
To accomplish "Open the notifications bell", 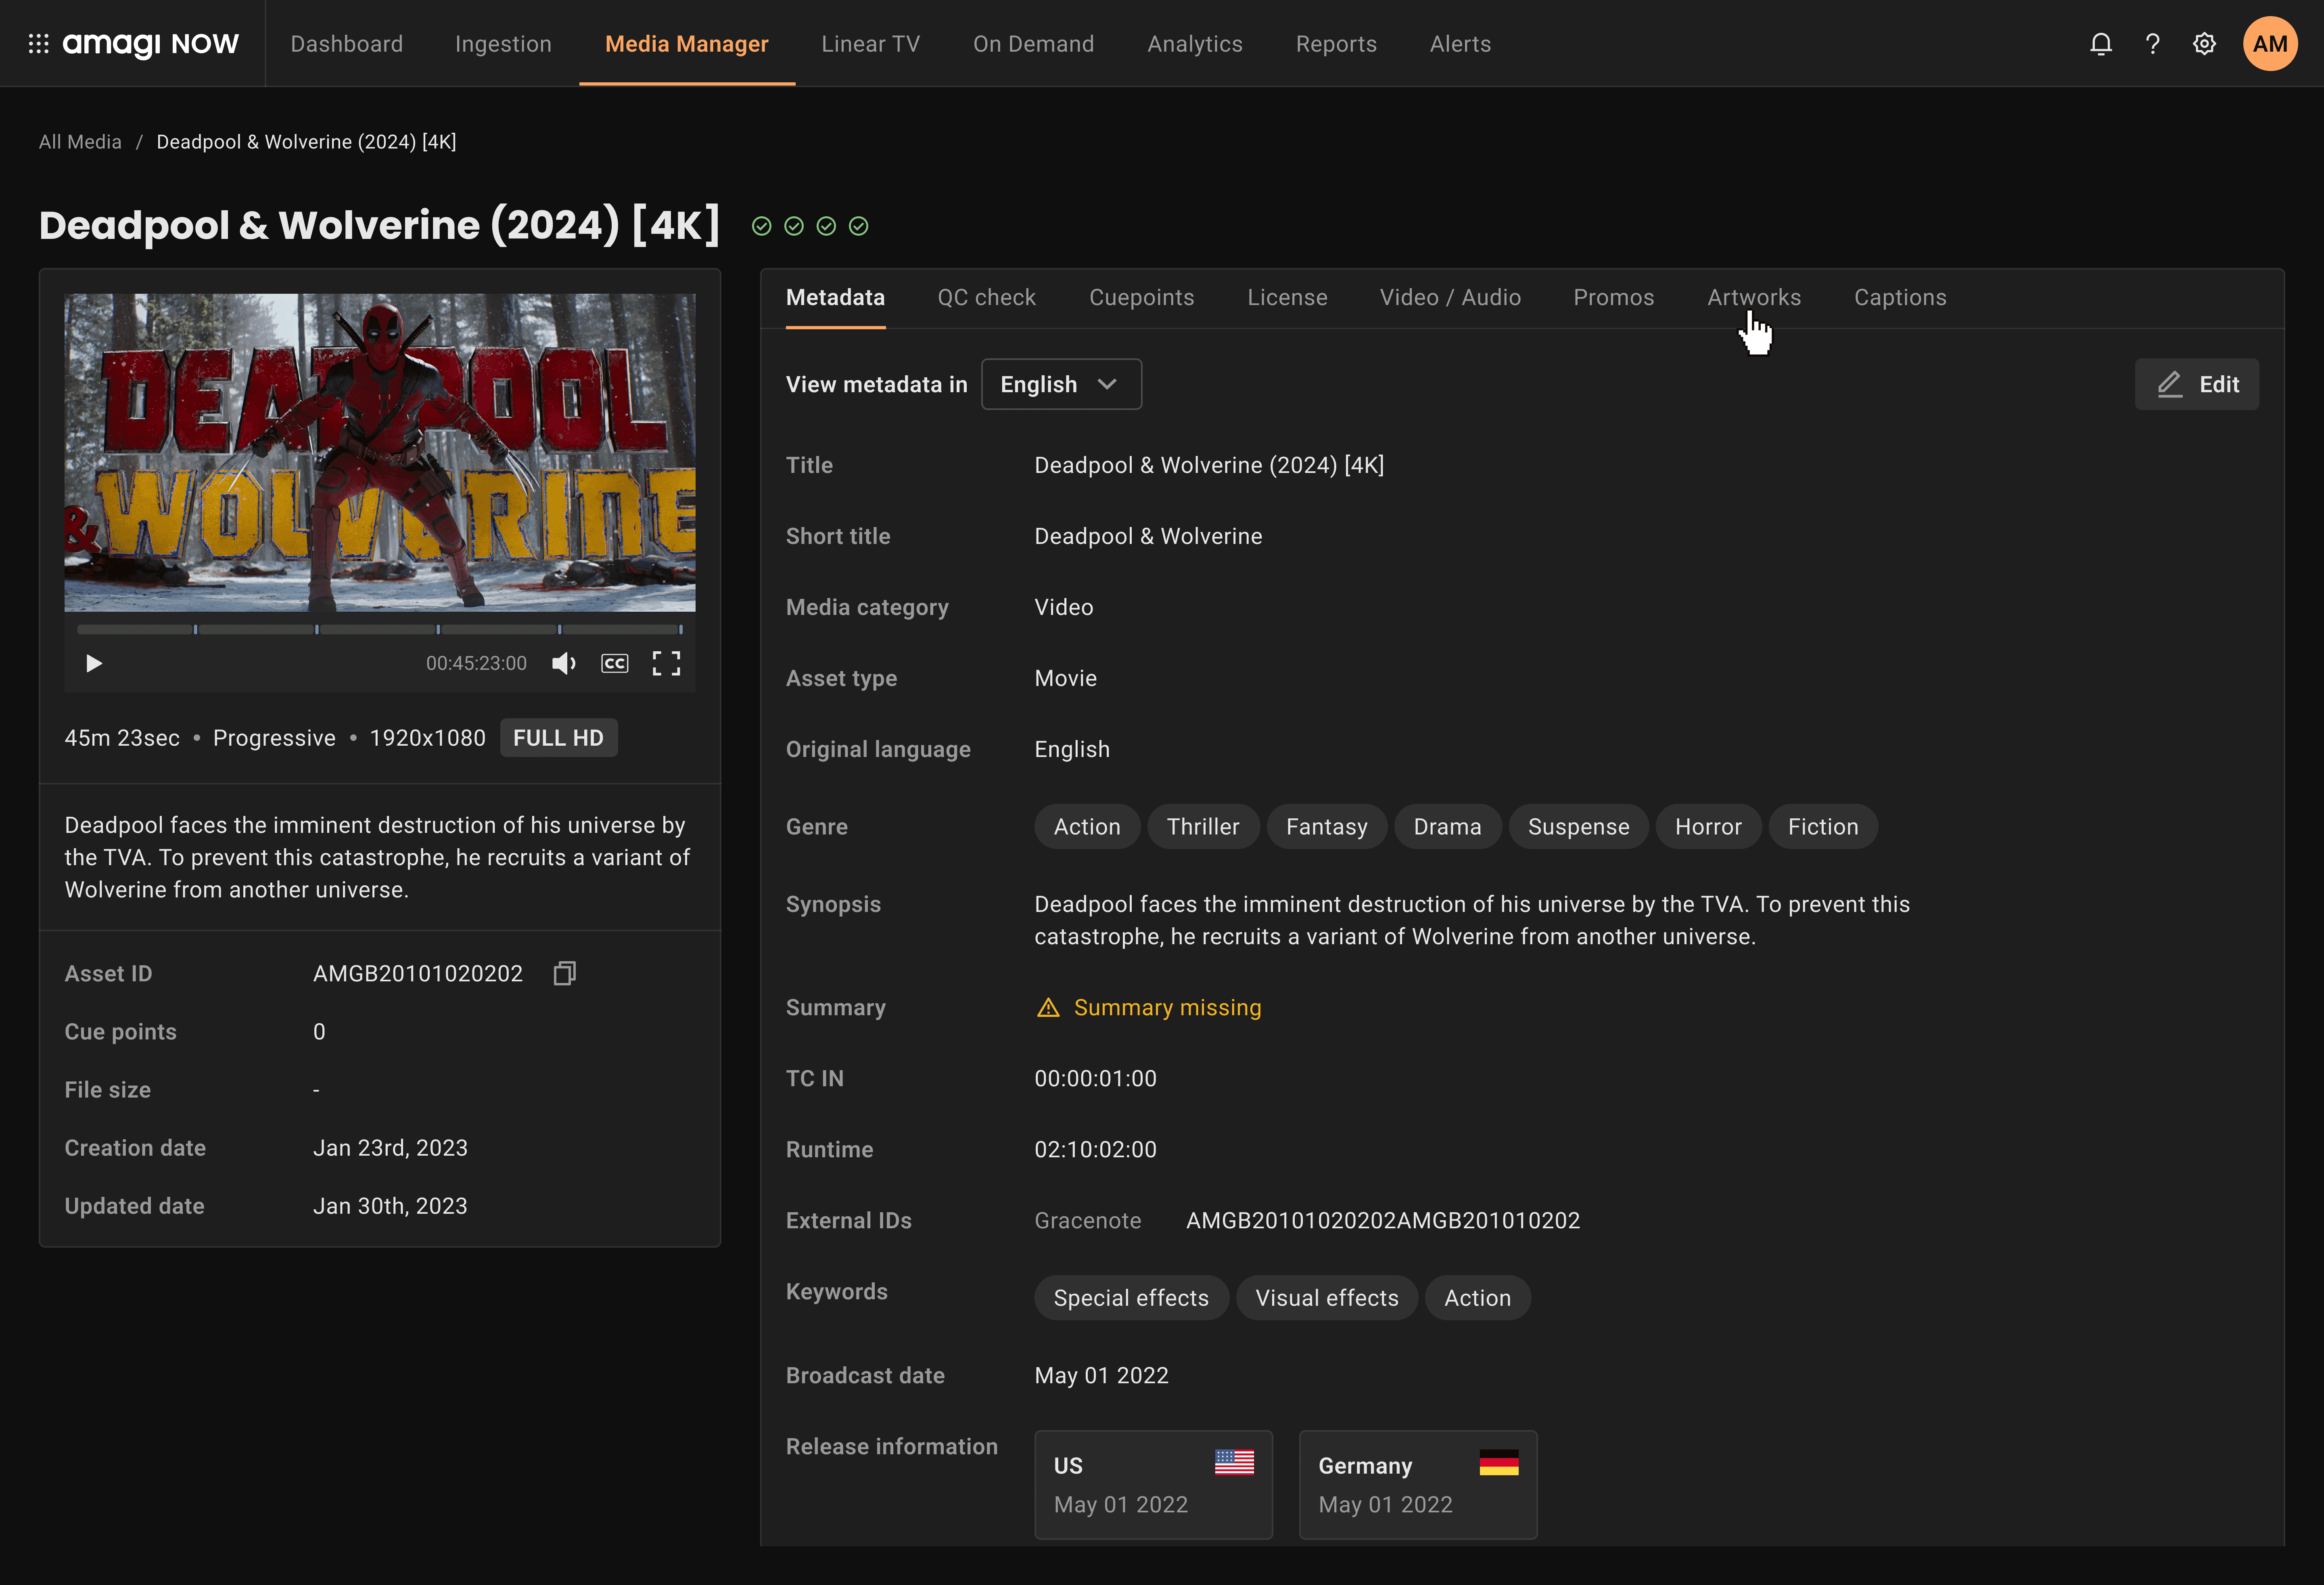I will [2100, 44].
